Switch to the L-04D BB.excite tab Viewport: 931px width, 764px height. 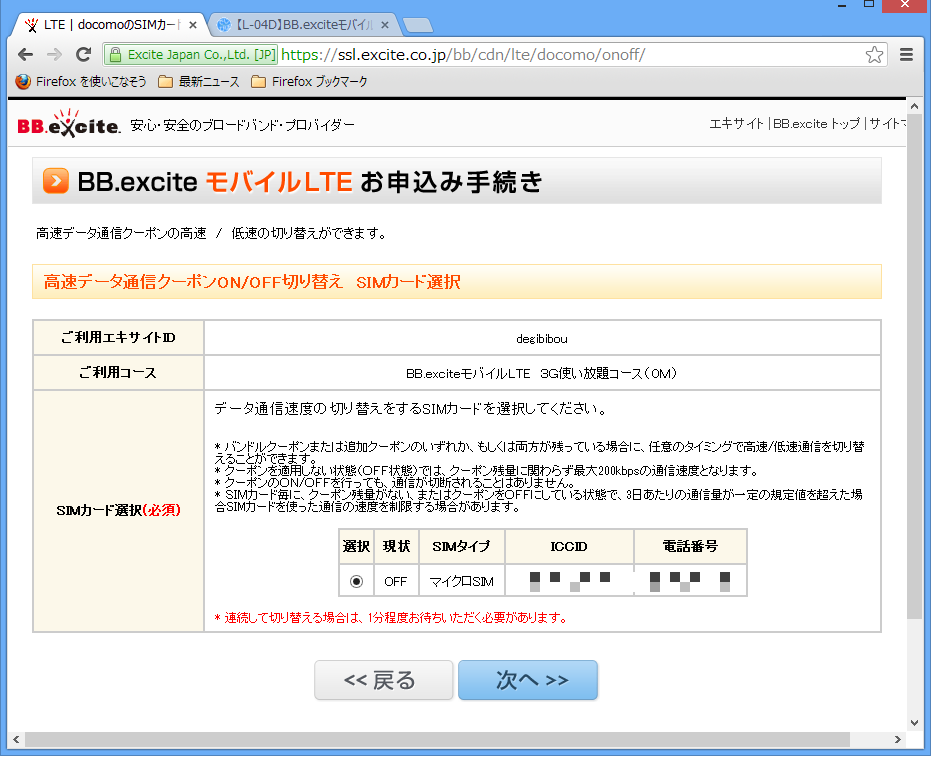tap(303, 25)
